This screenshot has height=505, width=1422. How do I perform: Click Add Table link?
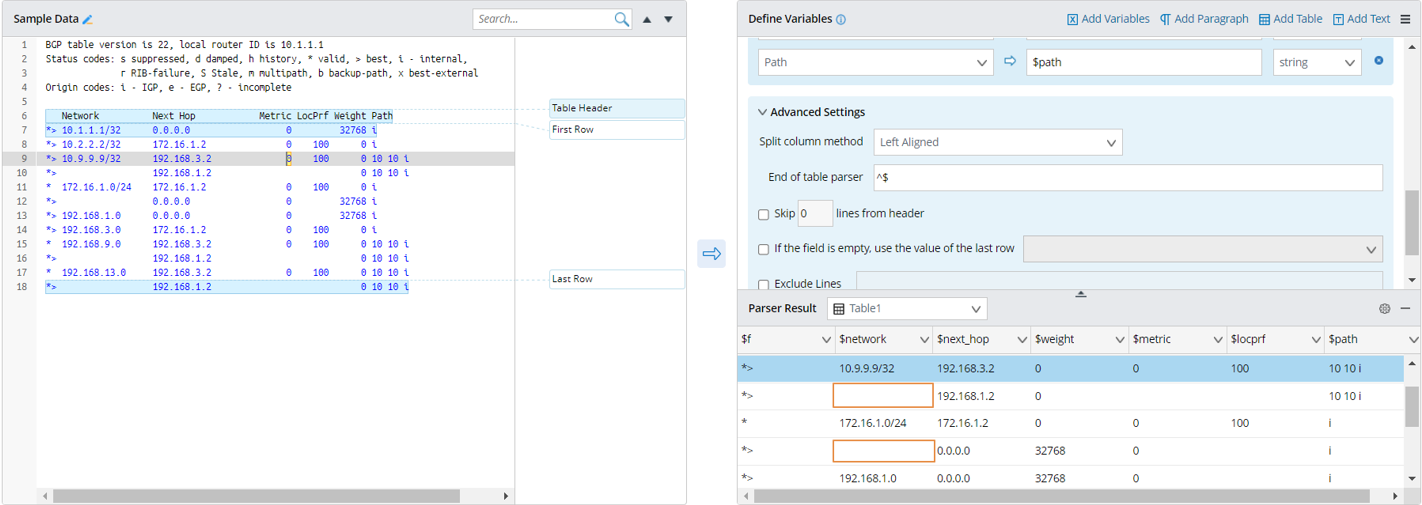click(x=1289, y=19)
